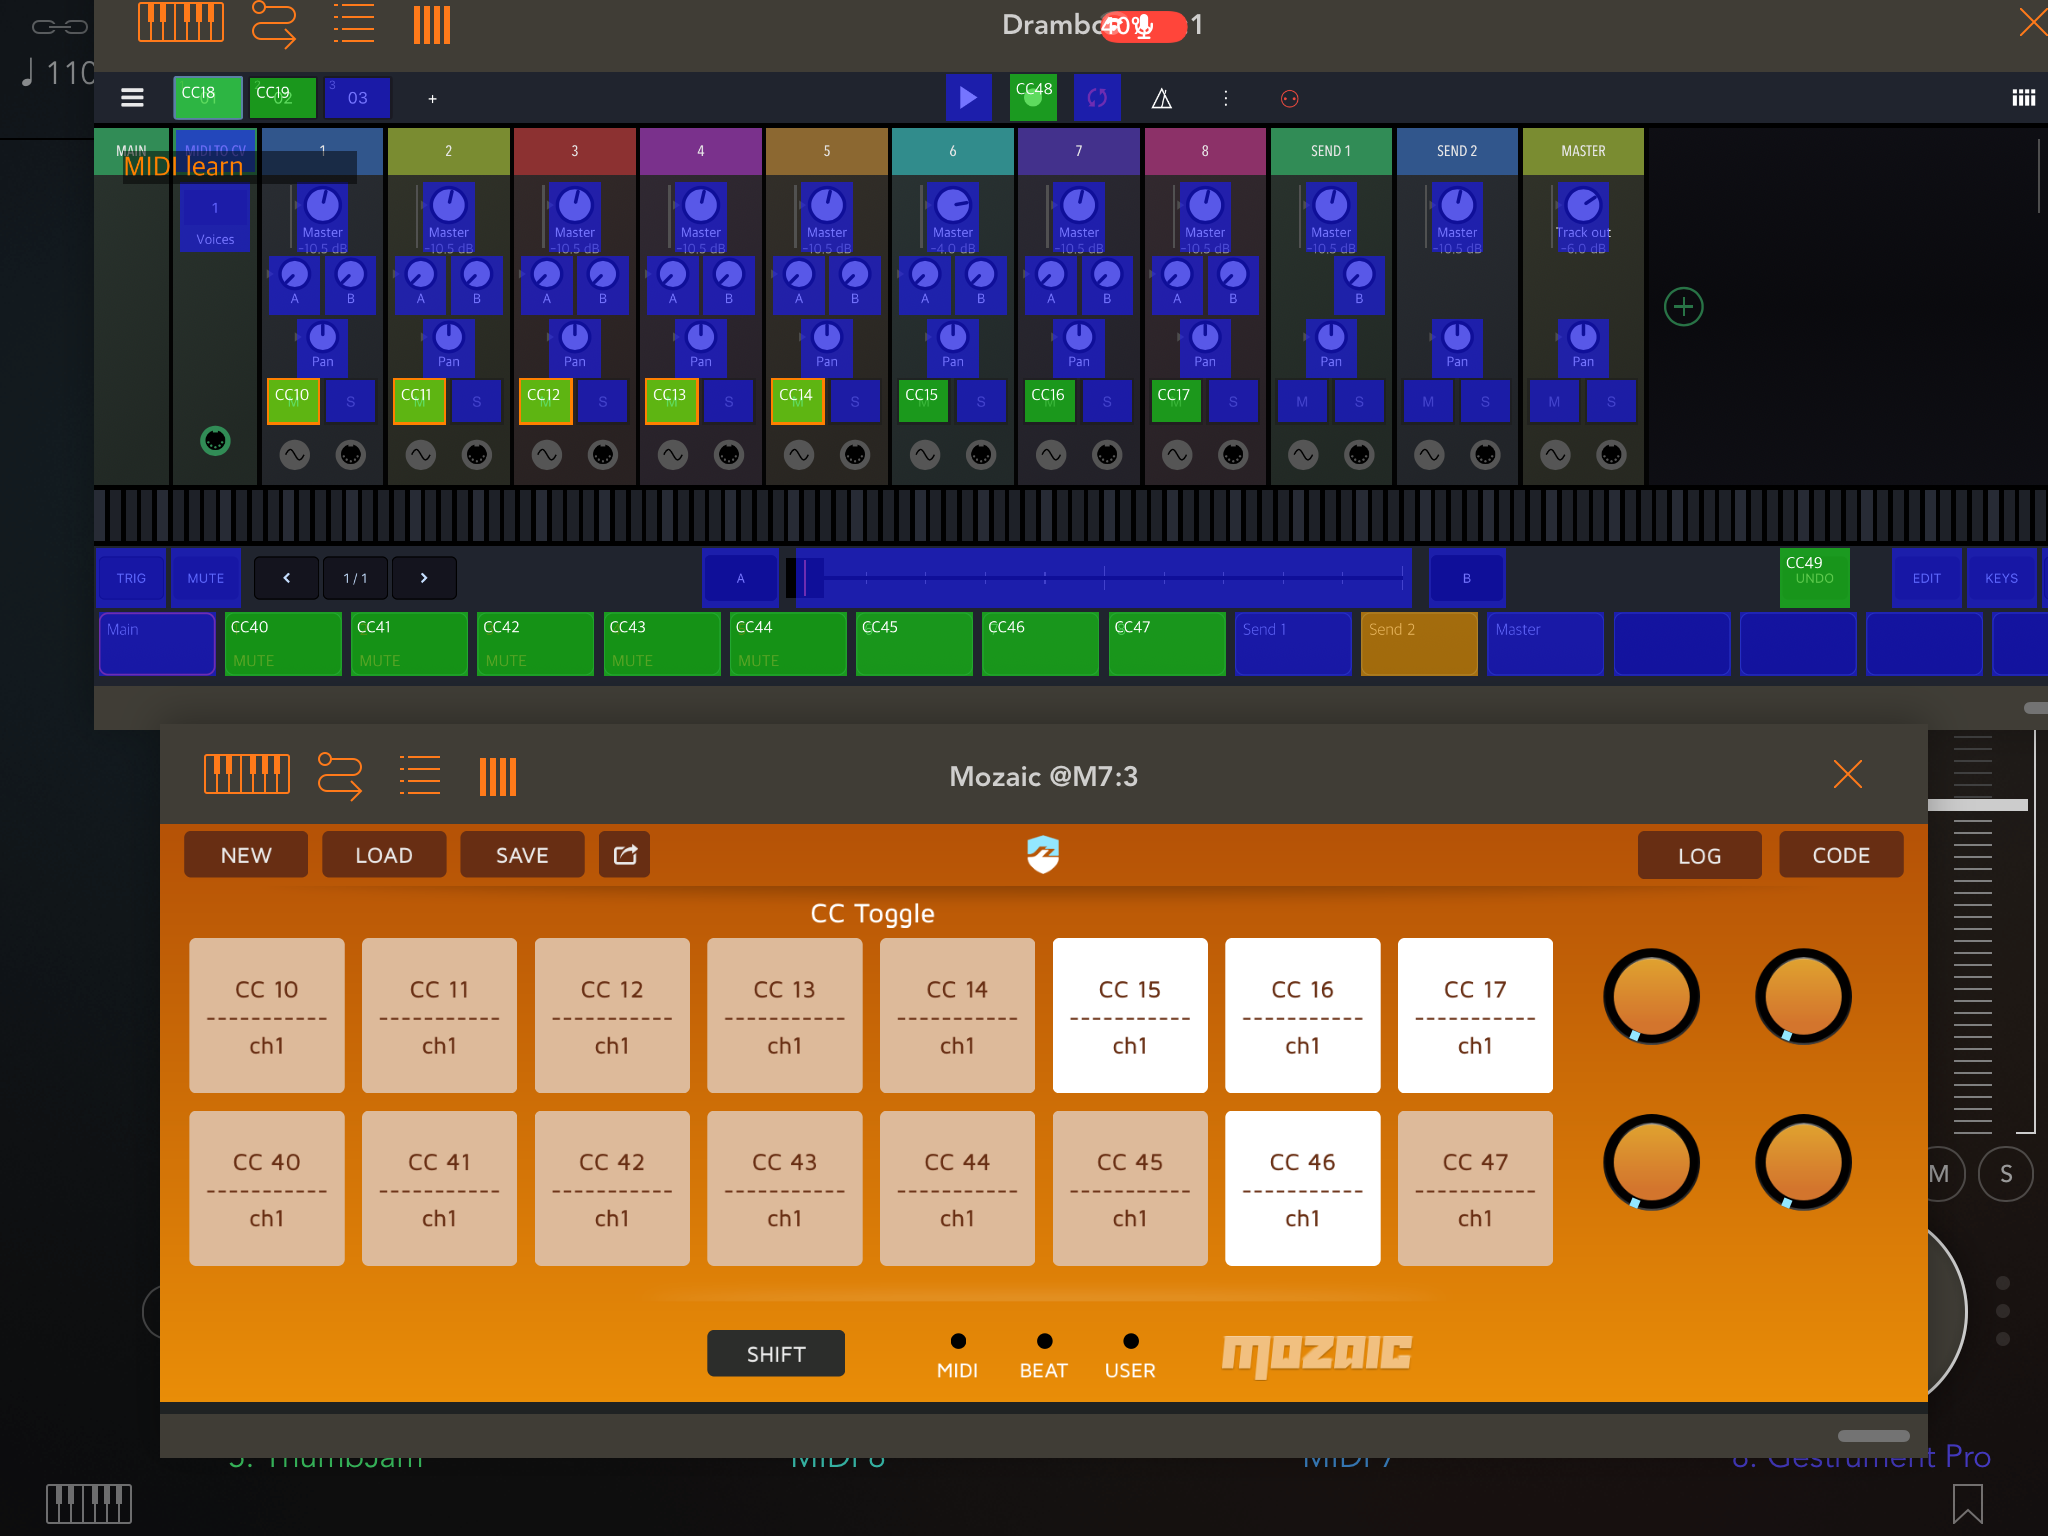This screenshot has height=1536, width=2048.
Task: Toggle the CC 15 ch1 pad
Action: pos(1130,1015)
